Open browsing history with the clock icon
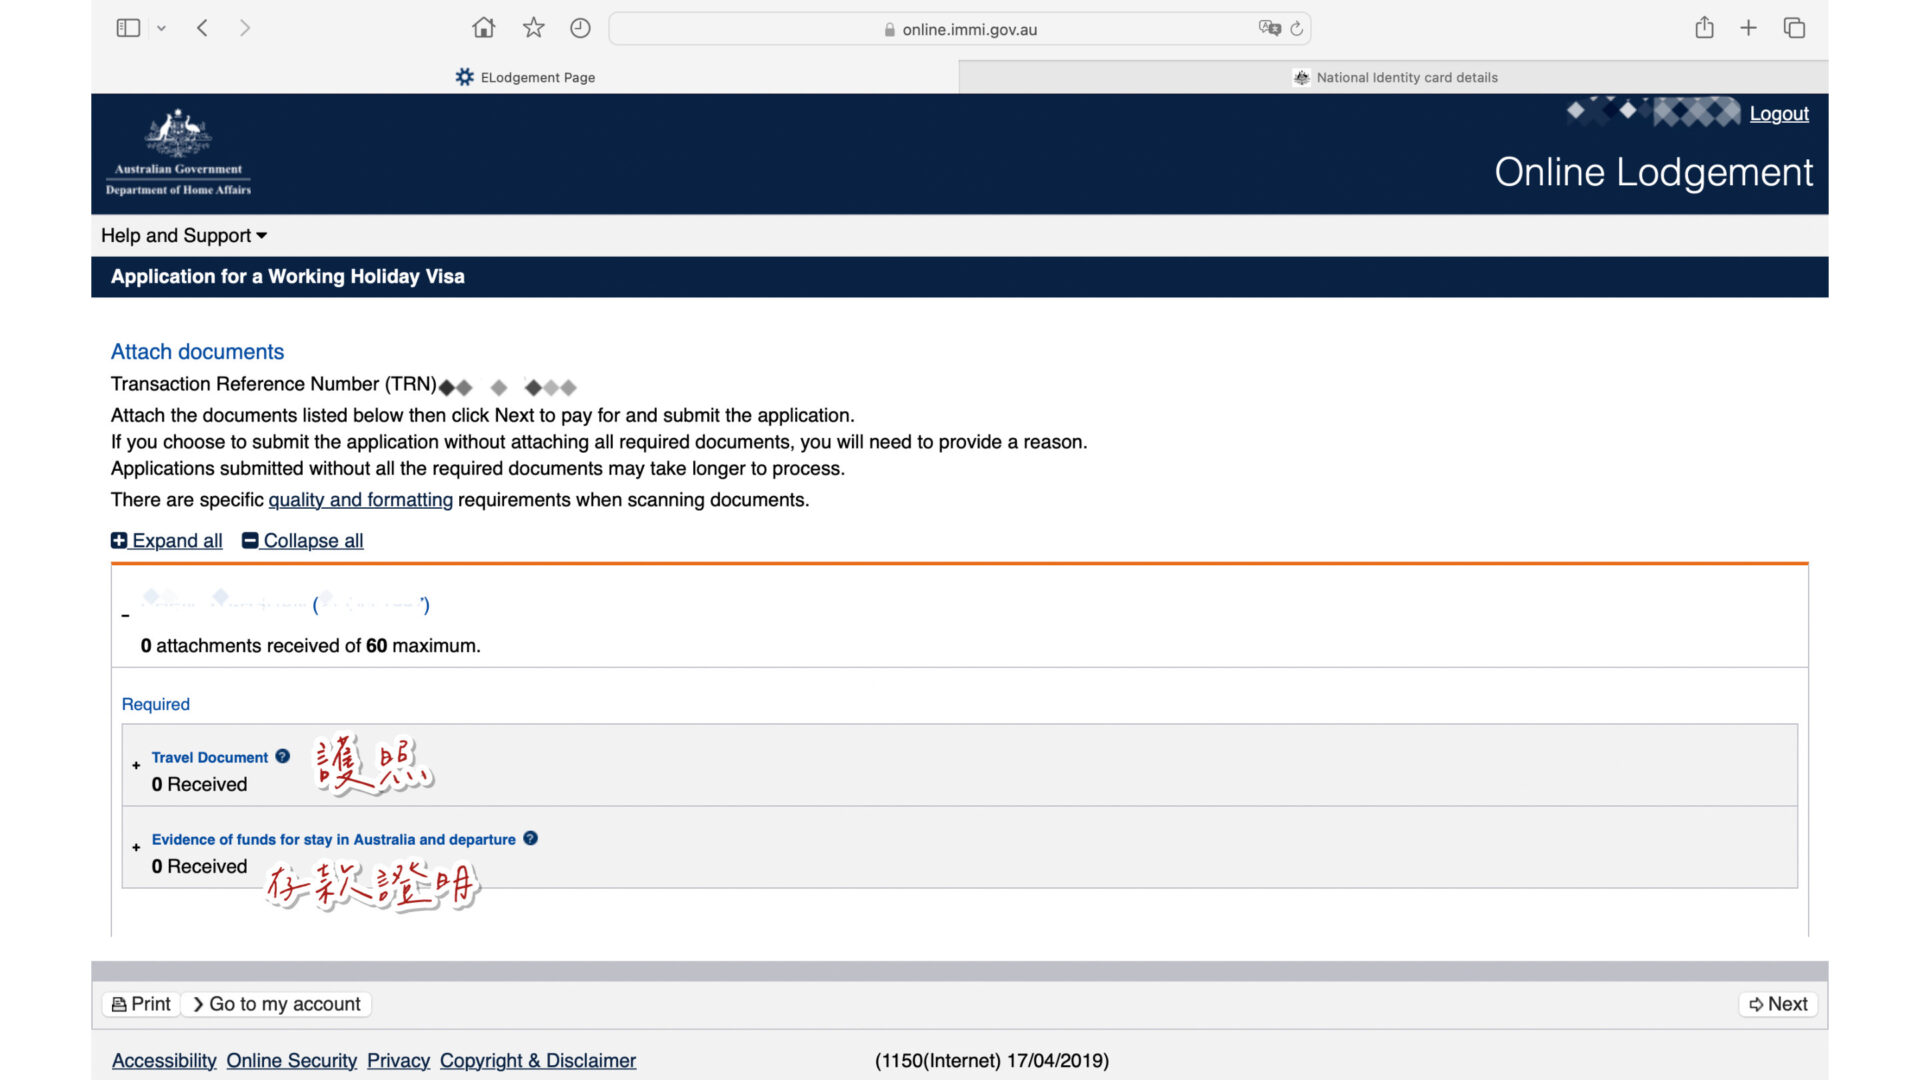 click(580, 28)
